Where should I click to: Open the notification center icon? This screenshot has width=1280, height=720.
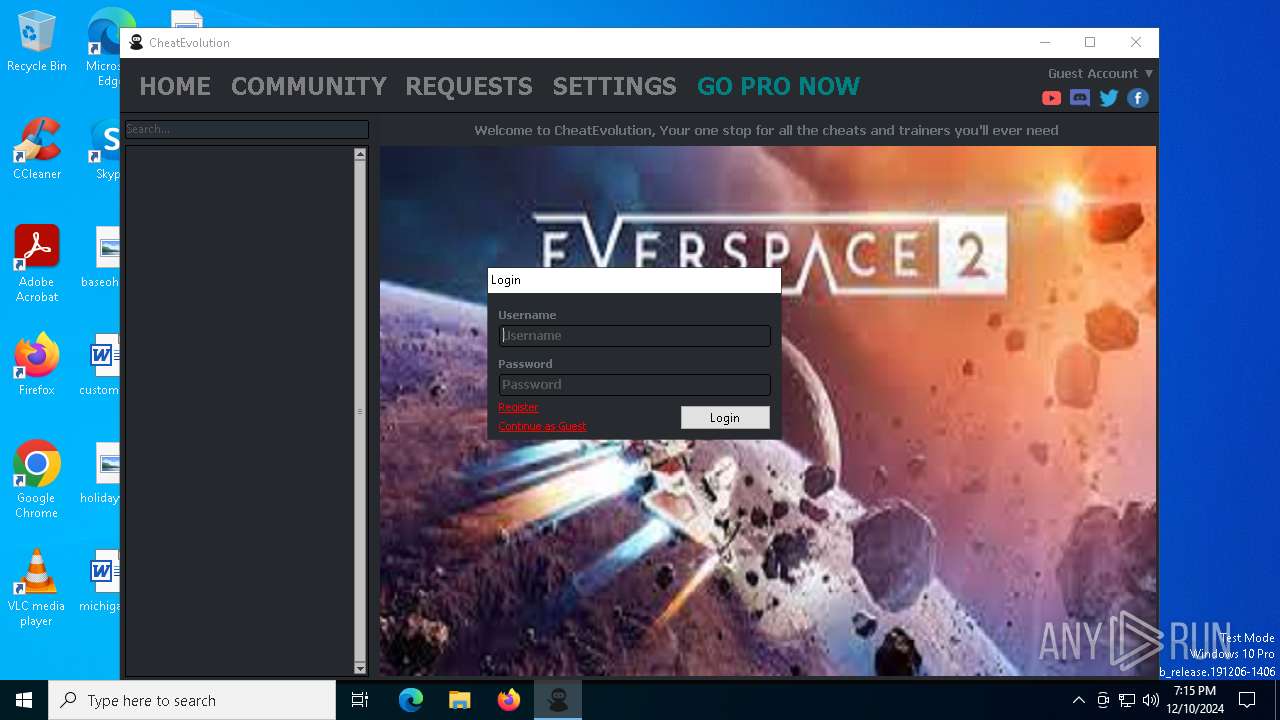coord(1247,700)
